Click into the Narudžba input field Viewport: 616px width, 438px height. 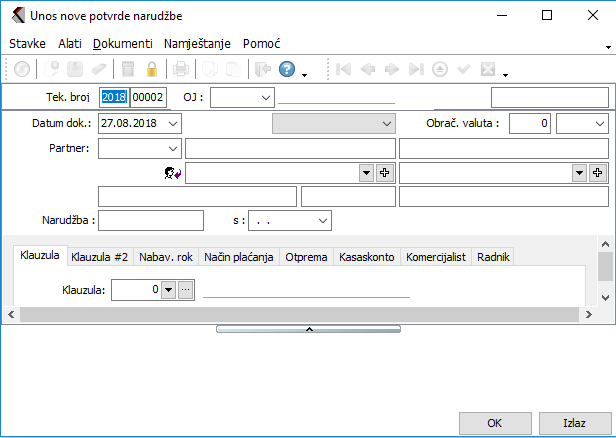151,220
